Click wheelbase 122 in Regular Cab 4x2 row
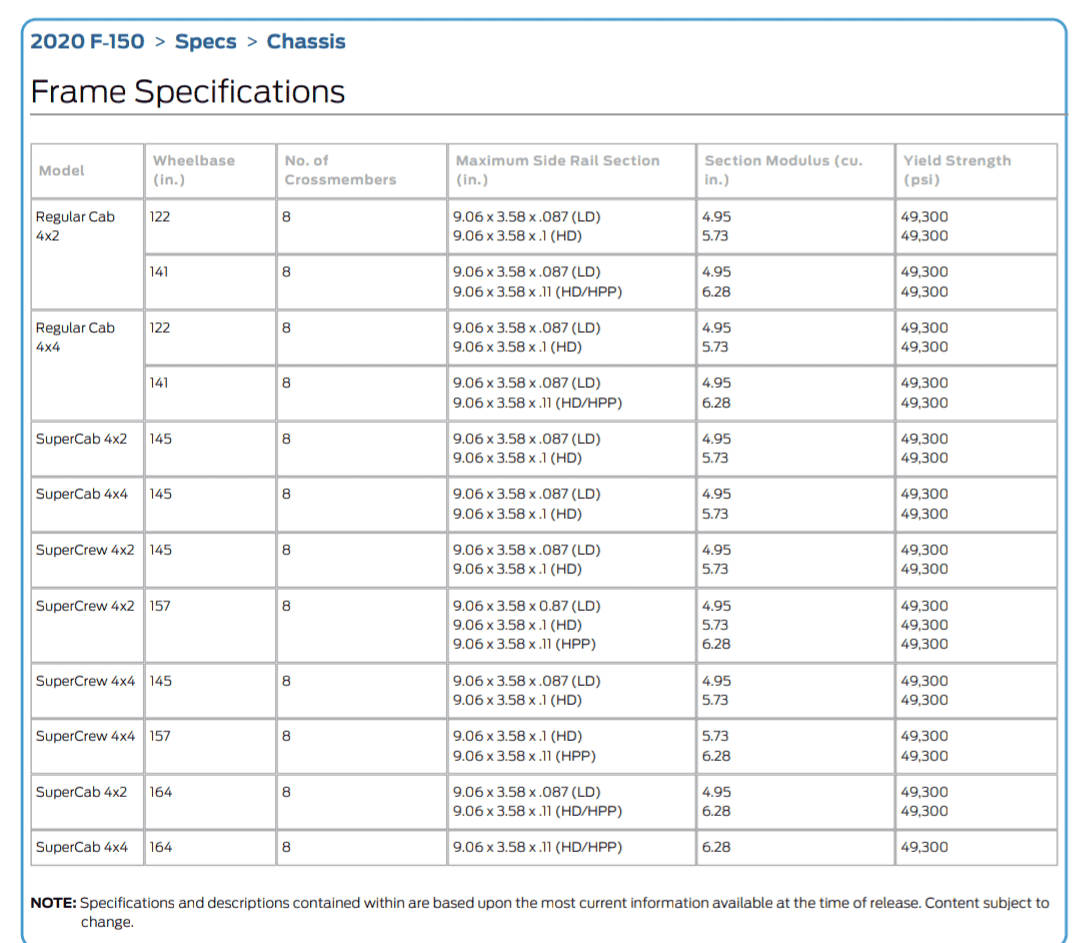The width and height of the screenshot is (1080, 943). click(x=160, y=216)
